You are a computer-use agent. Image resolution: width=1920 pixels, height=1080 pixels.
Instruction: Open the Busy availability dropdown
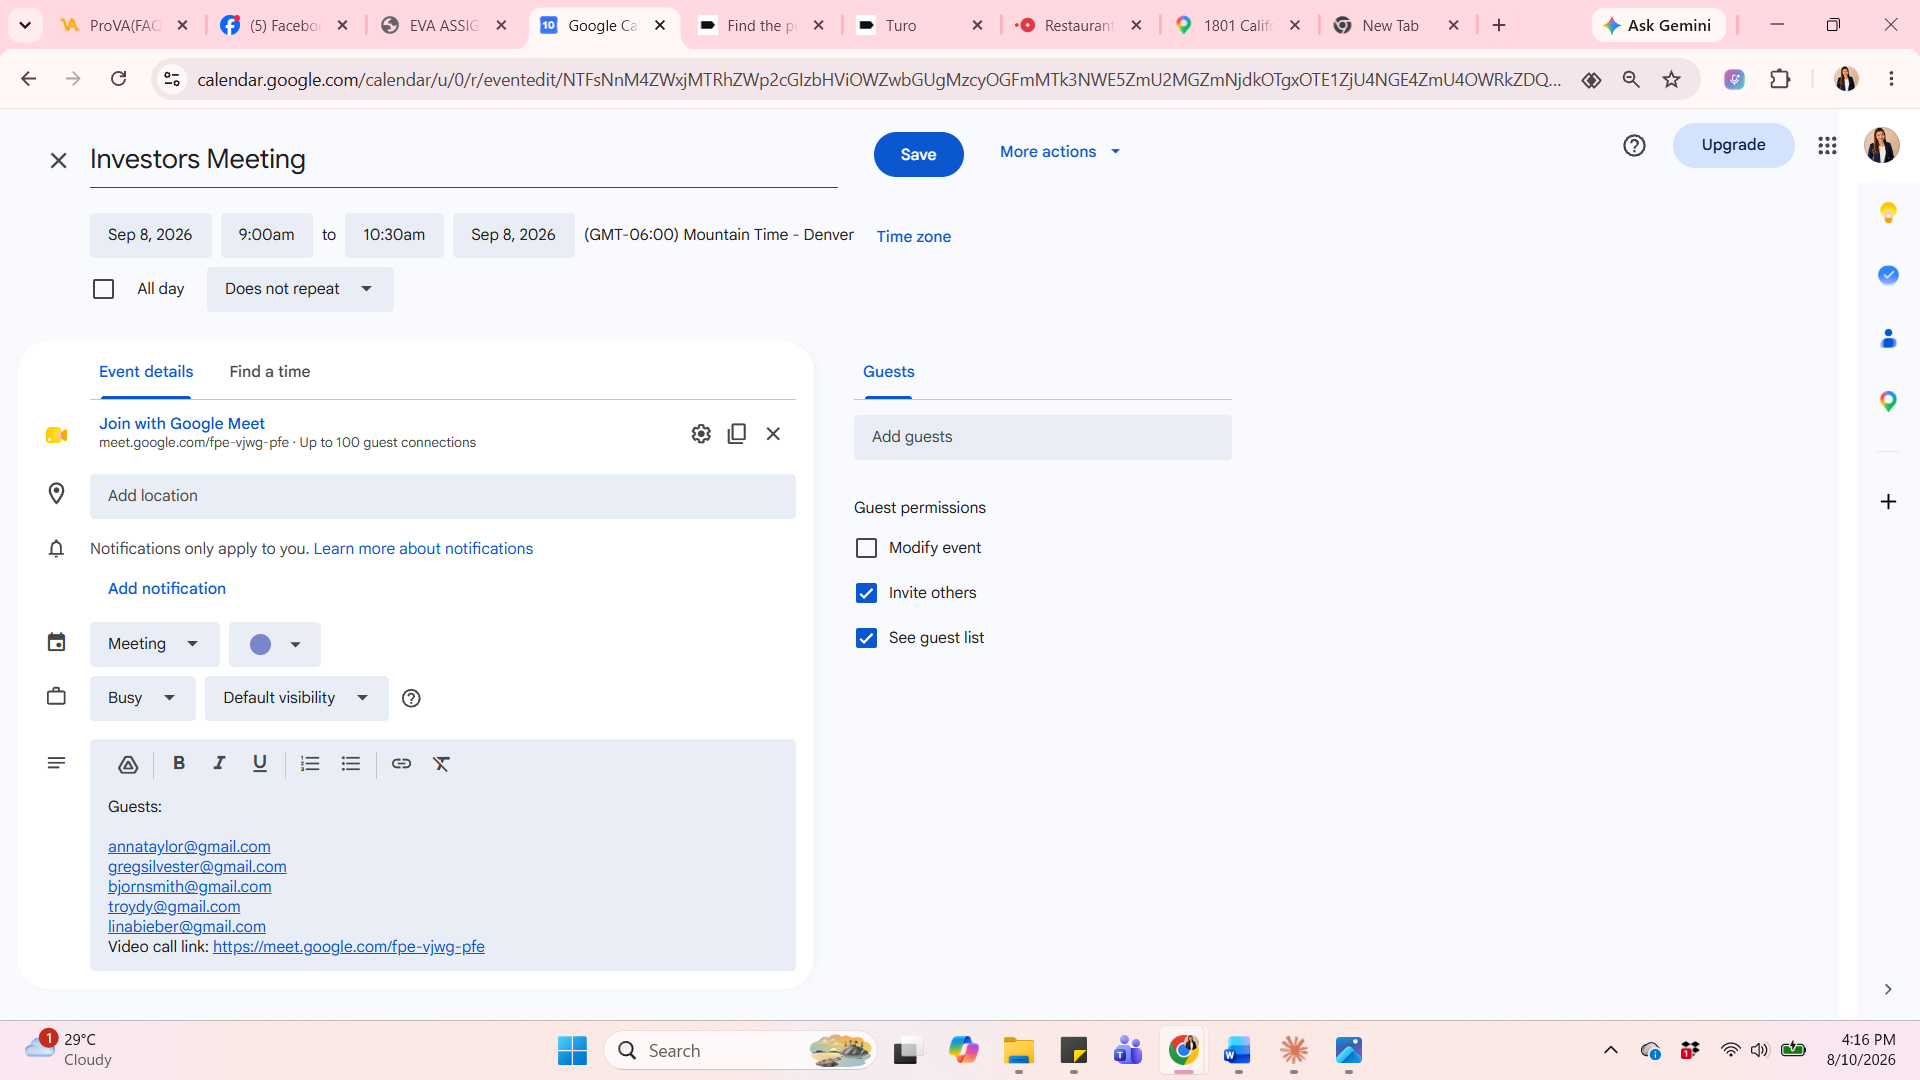coord(142,698)
